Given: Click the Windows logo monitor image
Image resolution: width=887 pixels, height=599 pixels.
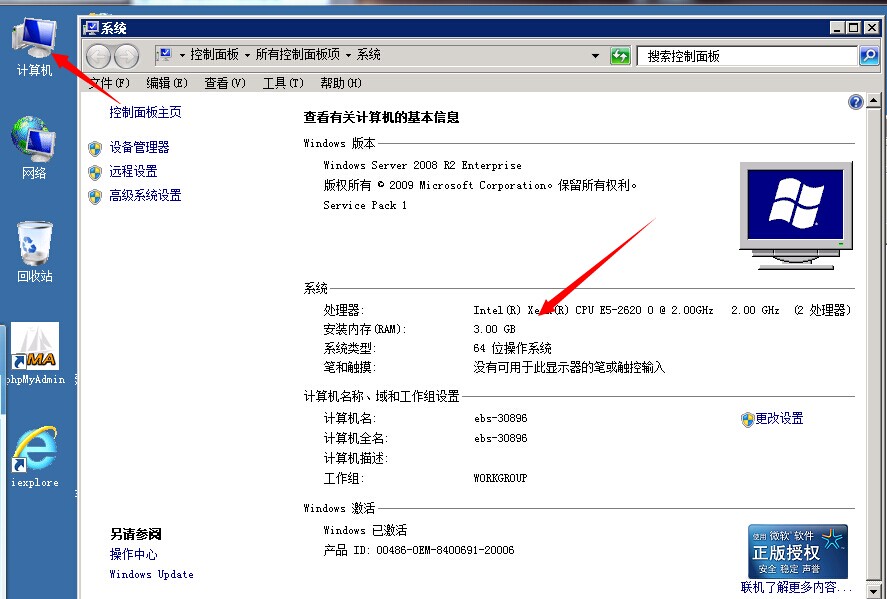Looking at the screenshot, I should tap(795, 216).
